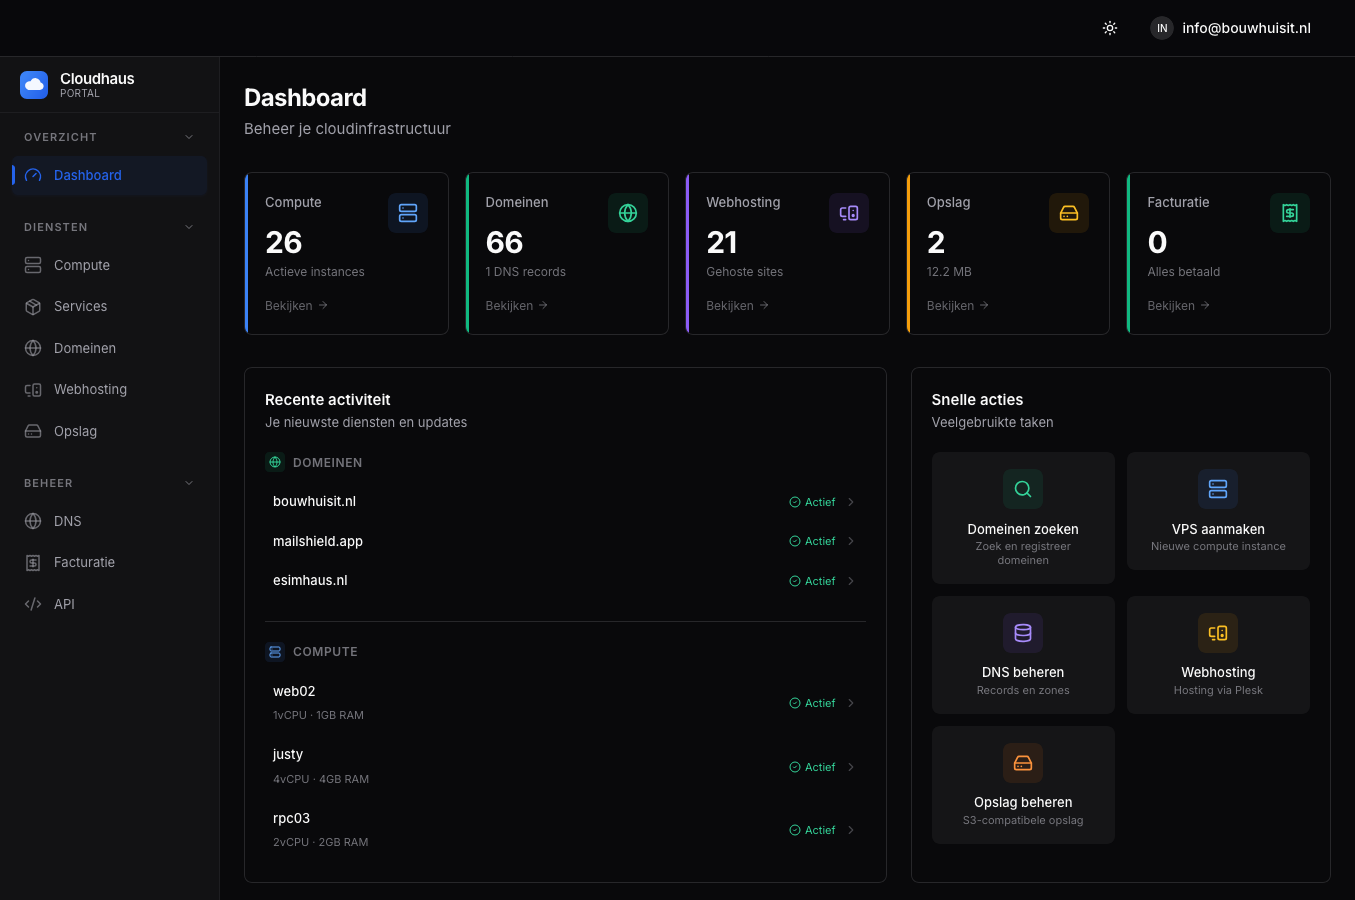Image resolution: width=1355 pixels, height=900 pixels.
Task: Click the Domeinen globe icon in sidebar
Action: pos(33,347)
